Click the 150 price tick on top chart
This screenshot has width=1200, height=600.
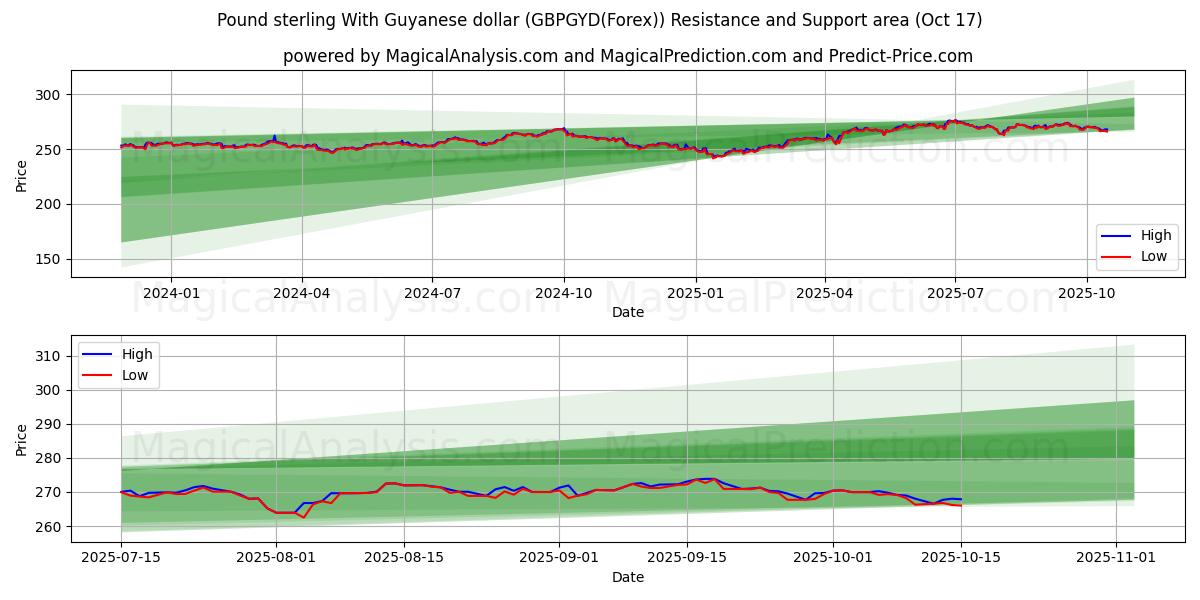(49, 259)
